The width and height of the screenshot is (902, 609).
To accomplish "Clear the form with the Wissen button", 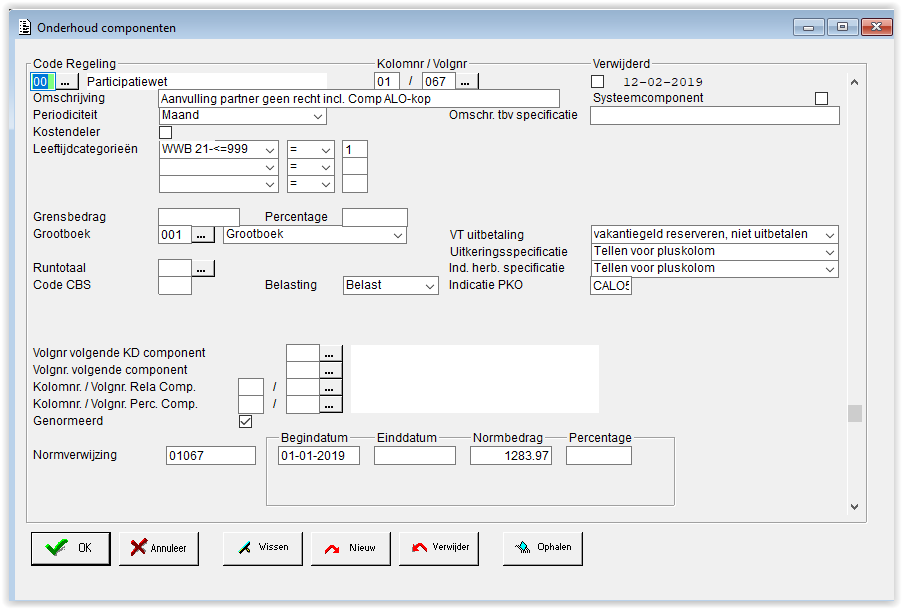I will click(x=263, y=548).
